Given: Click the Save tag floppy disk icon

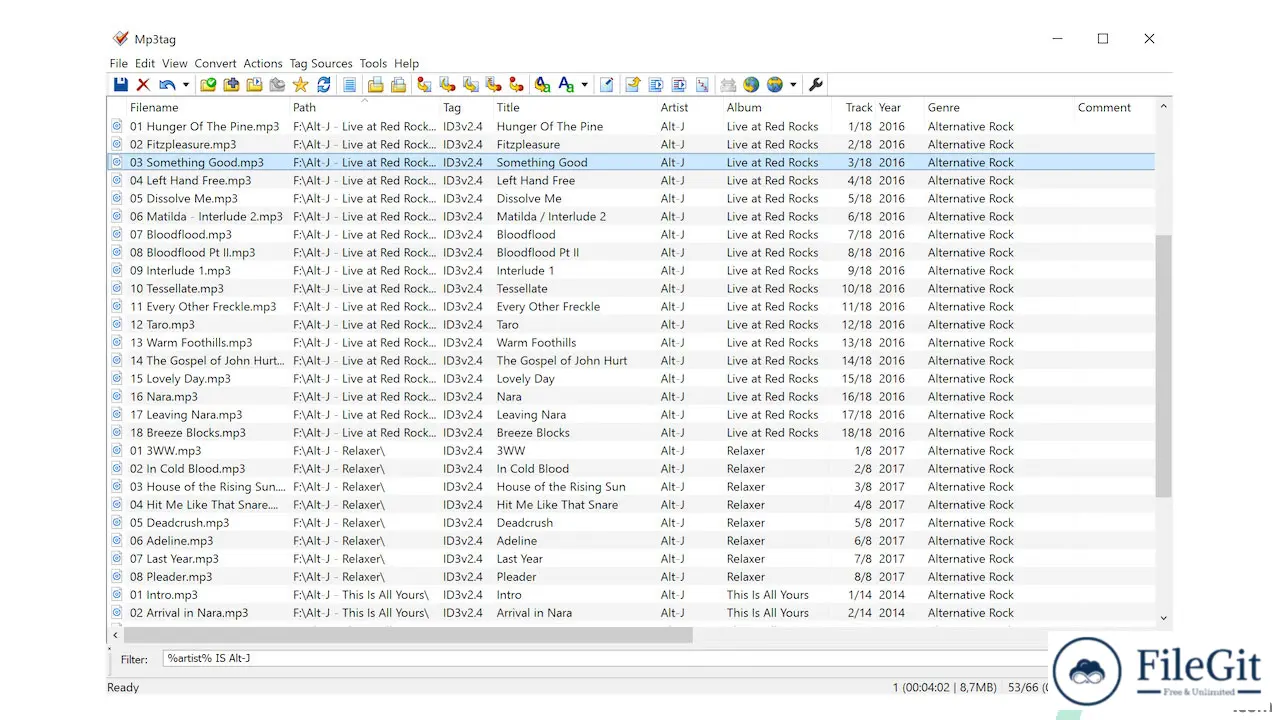Looking at the screenshot, I should [x=120, y=85].
